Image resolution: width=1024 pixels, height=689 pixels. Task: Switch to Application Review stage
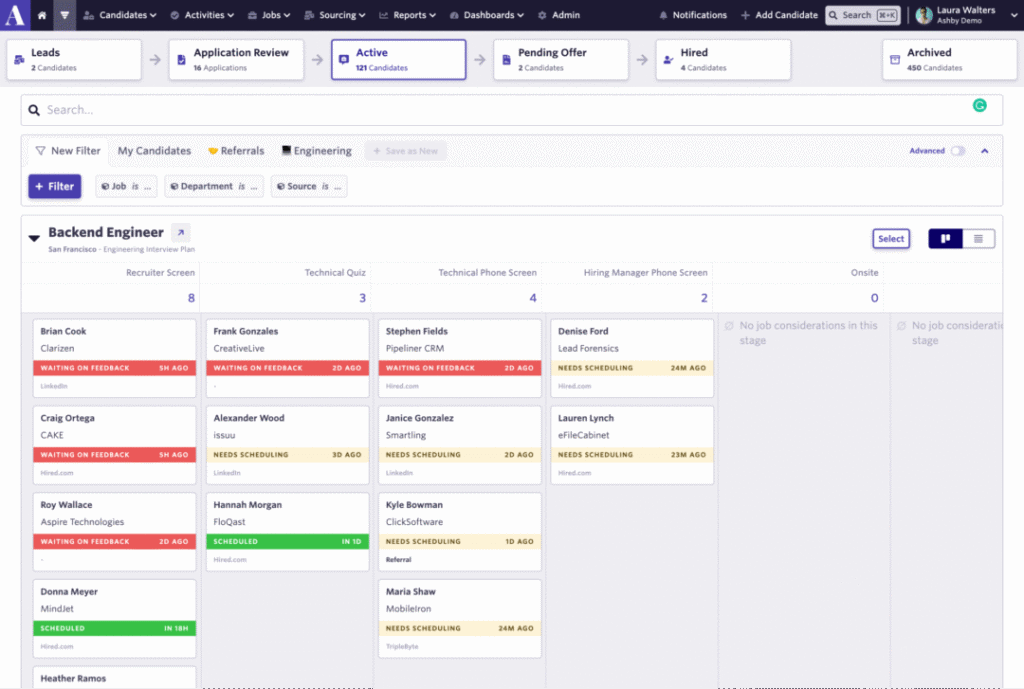click(236, 59)
